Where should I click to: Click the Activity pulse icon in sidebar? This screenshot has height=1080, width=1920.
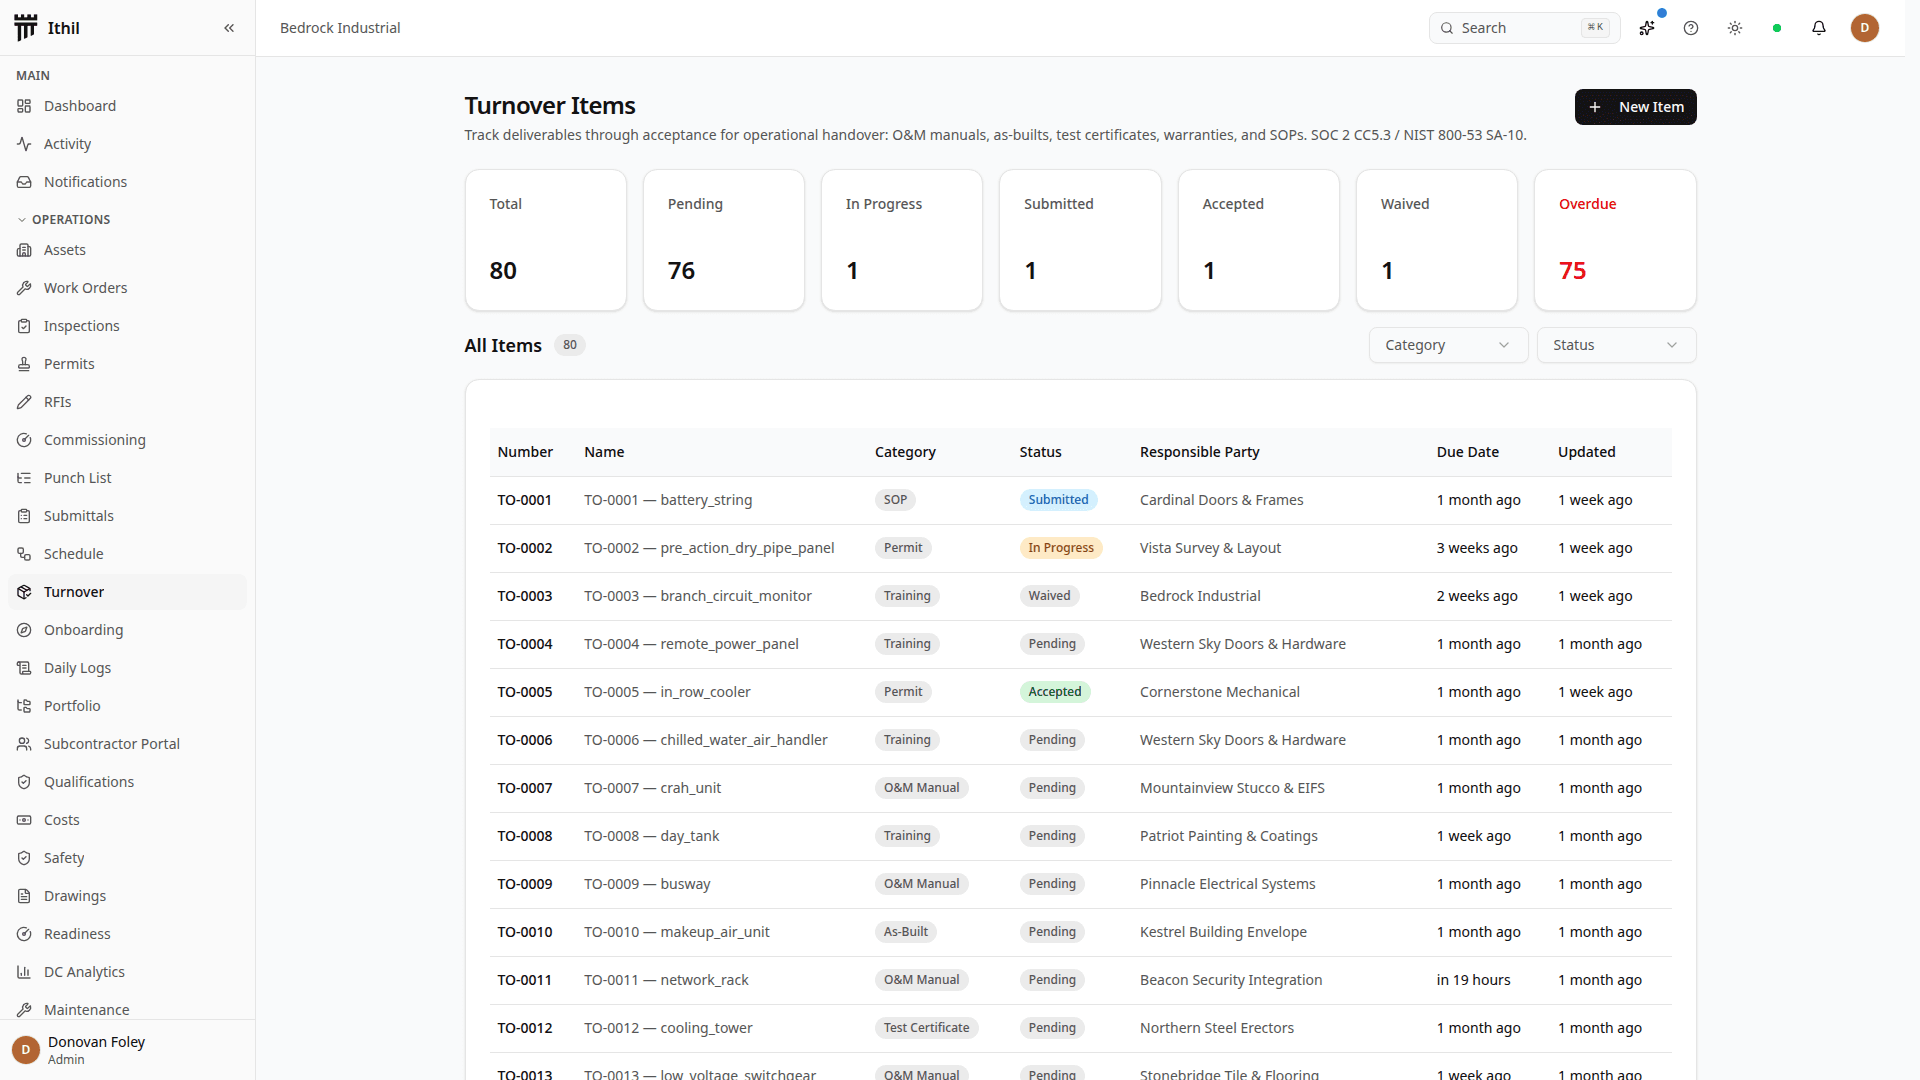click(24, 144)
